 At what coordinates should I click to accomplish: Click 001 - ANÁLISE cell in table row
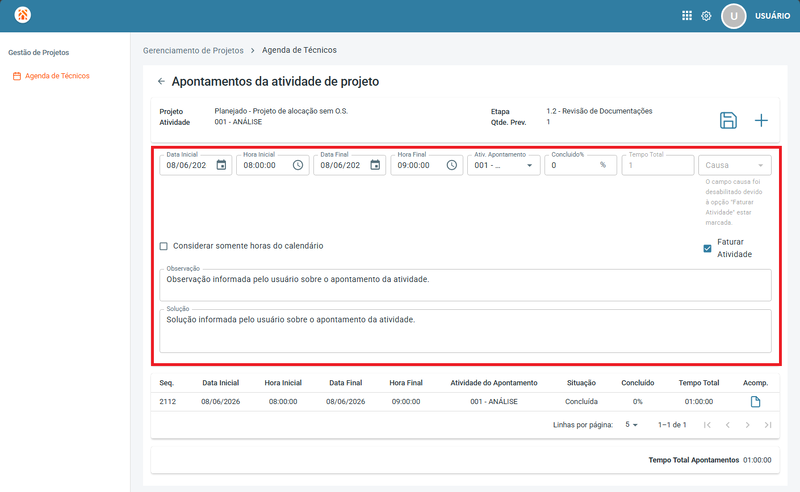493,402
